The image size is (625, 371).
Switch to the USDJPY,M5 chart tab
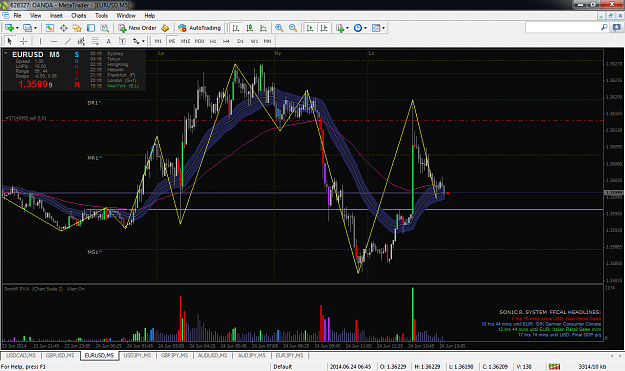(137, 355)
